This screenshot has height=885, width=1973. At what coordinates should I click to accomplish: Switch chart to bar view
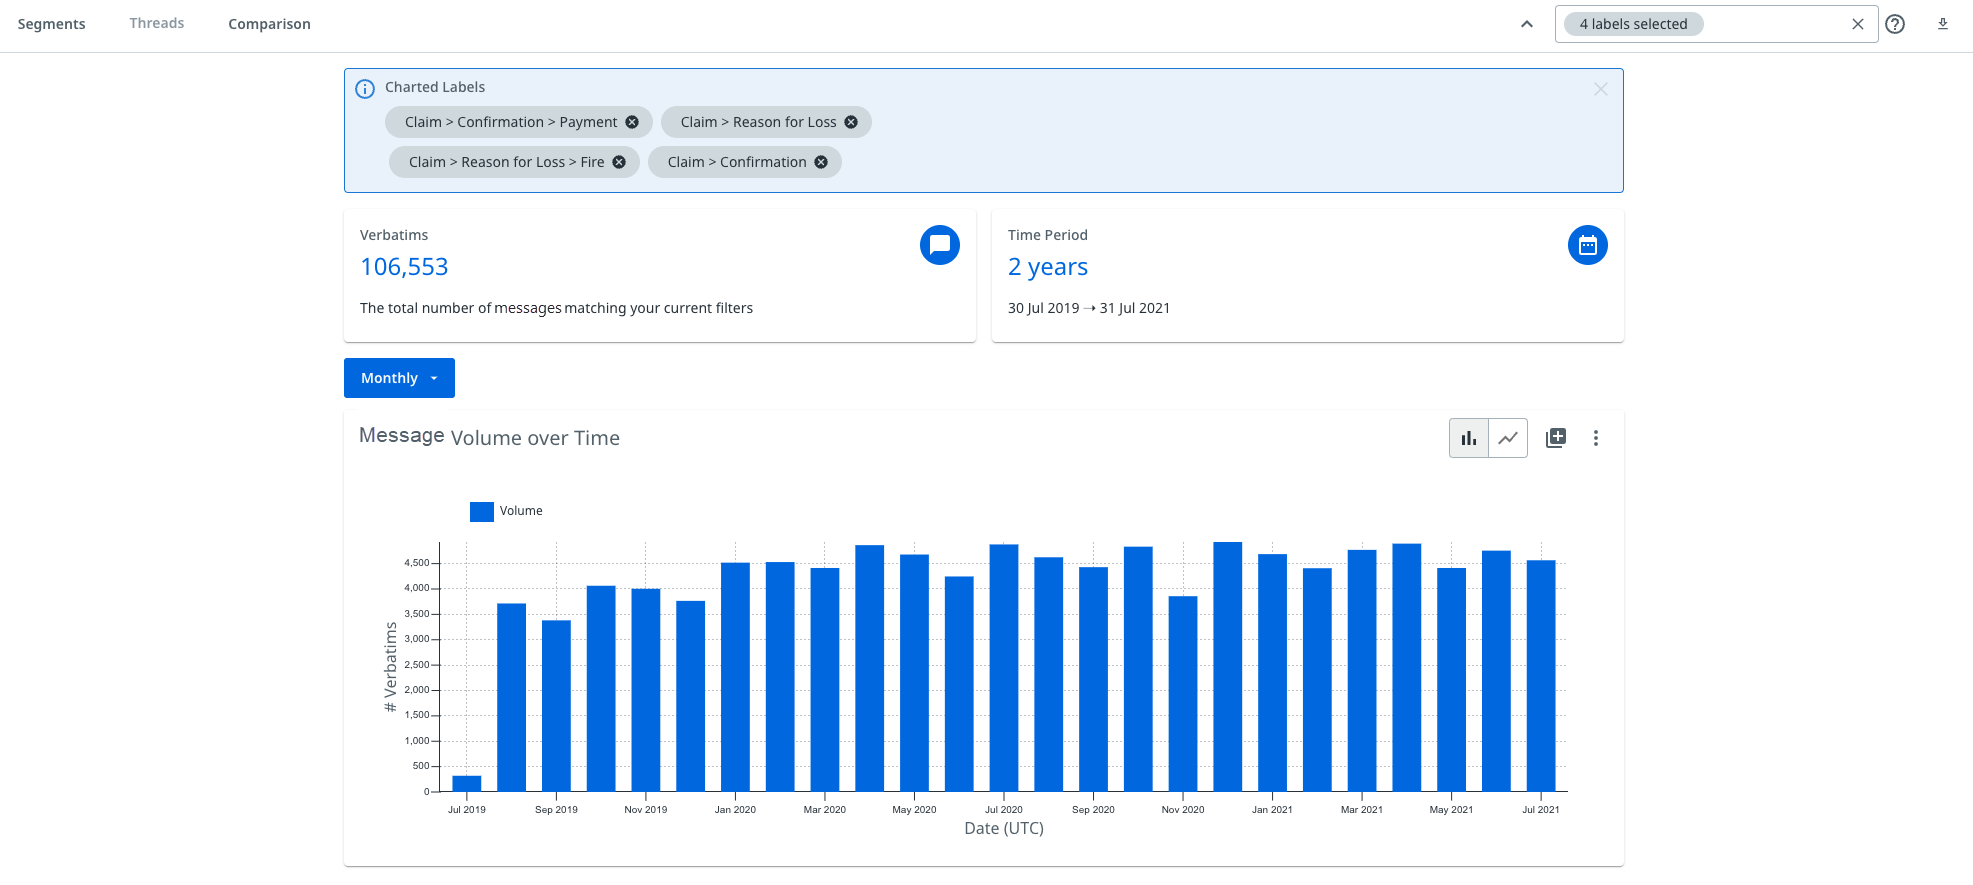[x=1469, y=438]
